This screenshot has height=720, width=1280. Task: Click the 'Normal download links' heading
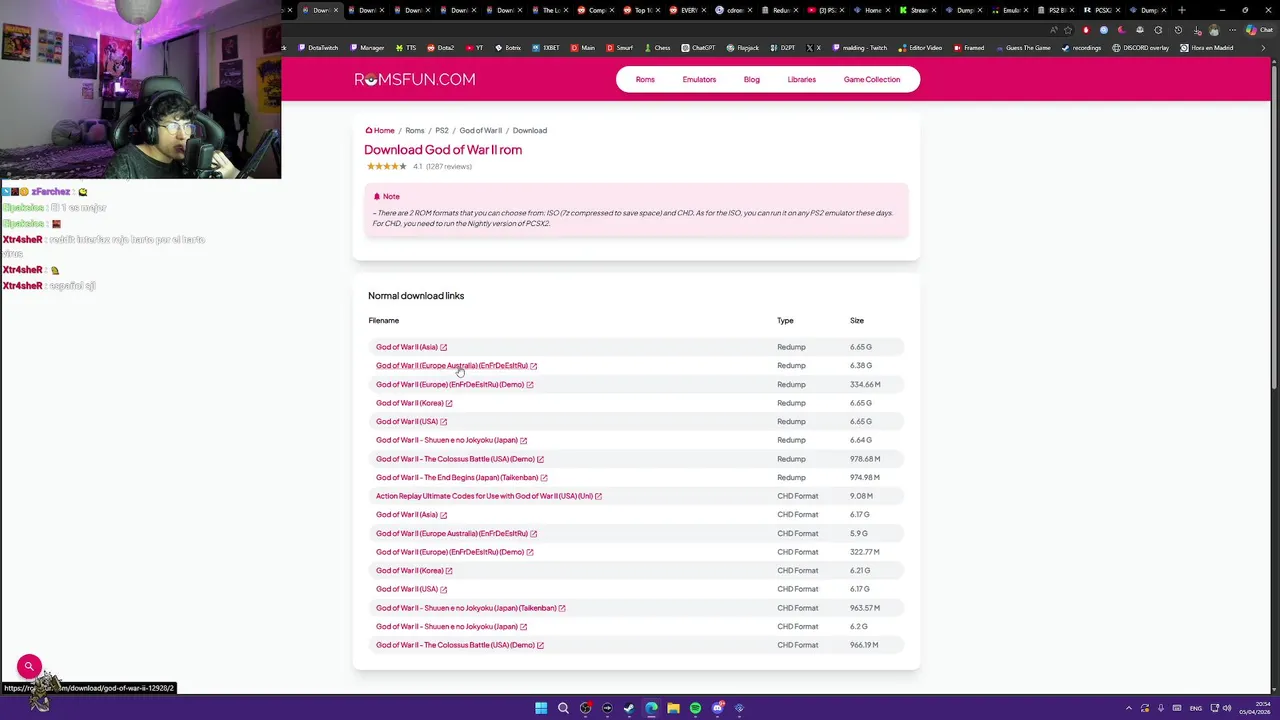tap(416, 296)
